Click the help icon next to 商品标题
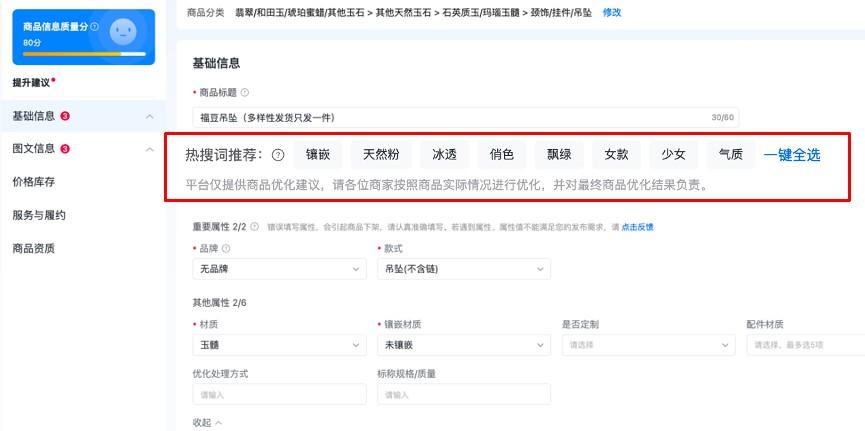The height and width of the screenshot is (431, 865). [x=245, y=92]
